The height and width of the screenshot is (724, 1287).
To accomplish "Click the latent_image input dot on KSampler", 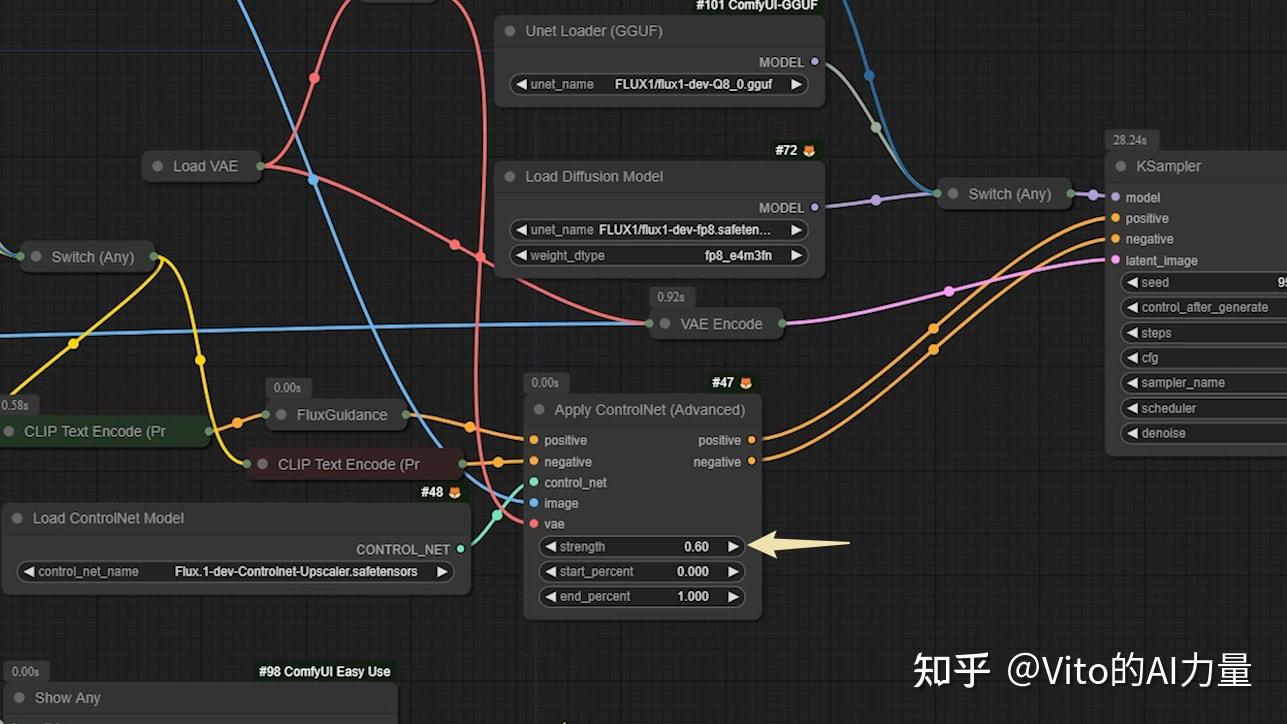I will [x=1113, y=260].
